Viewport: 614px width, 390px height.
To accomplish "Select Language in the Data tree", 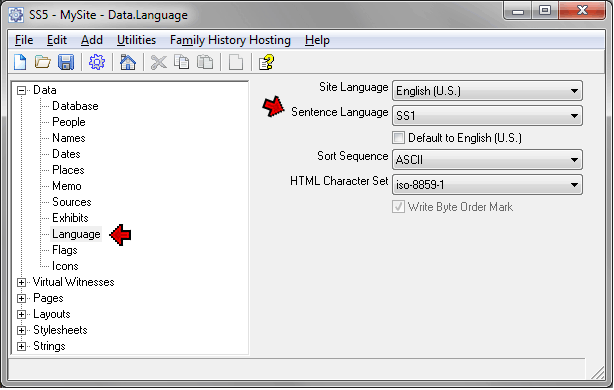I will coord(76,234).
